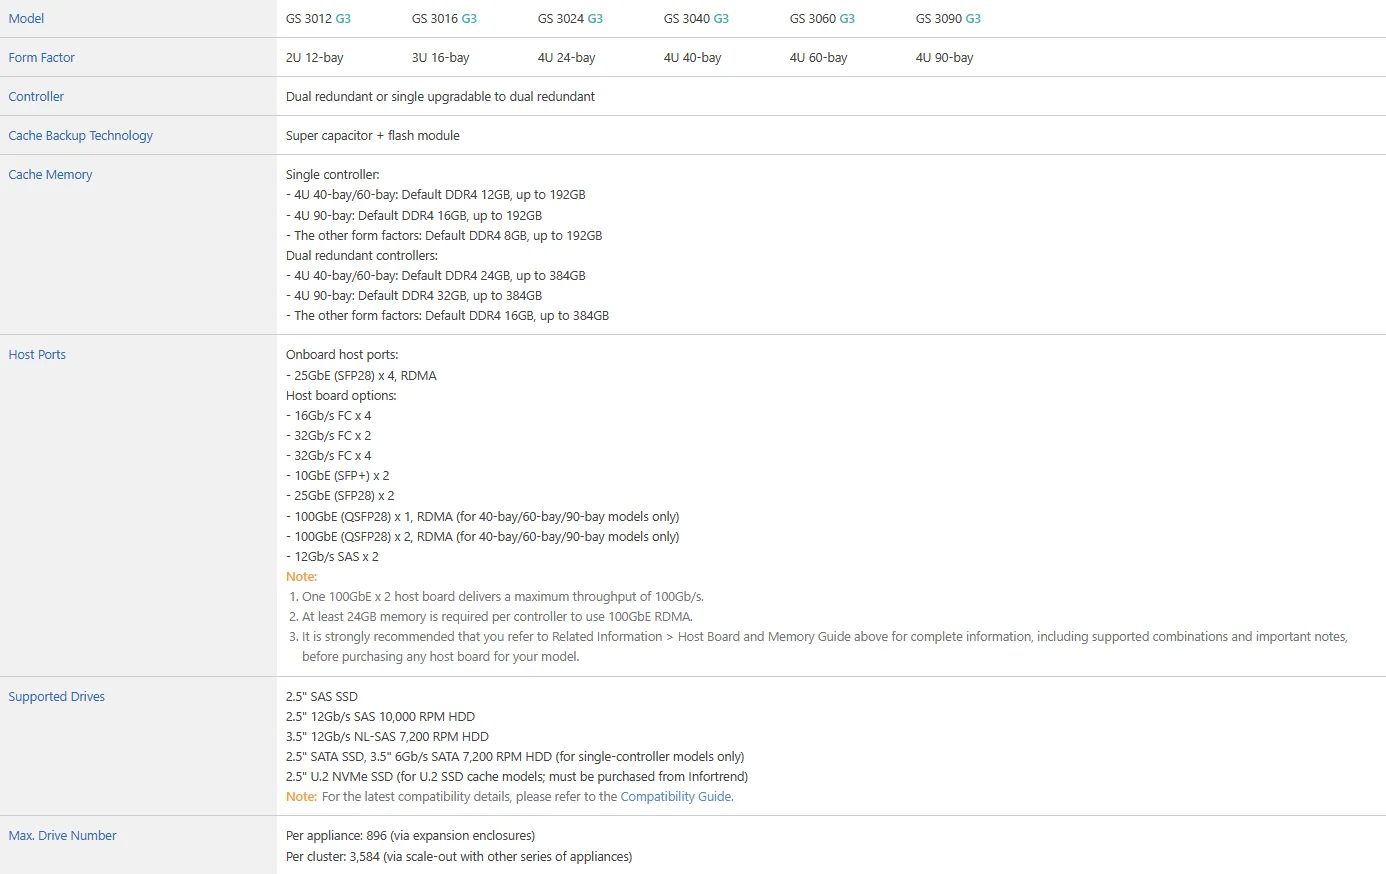Screen dimensions: 1386x874
Task: Select the GS 3040 G3 model heading
Action: [696, 19]
